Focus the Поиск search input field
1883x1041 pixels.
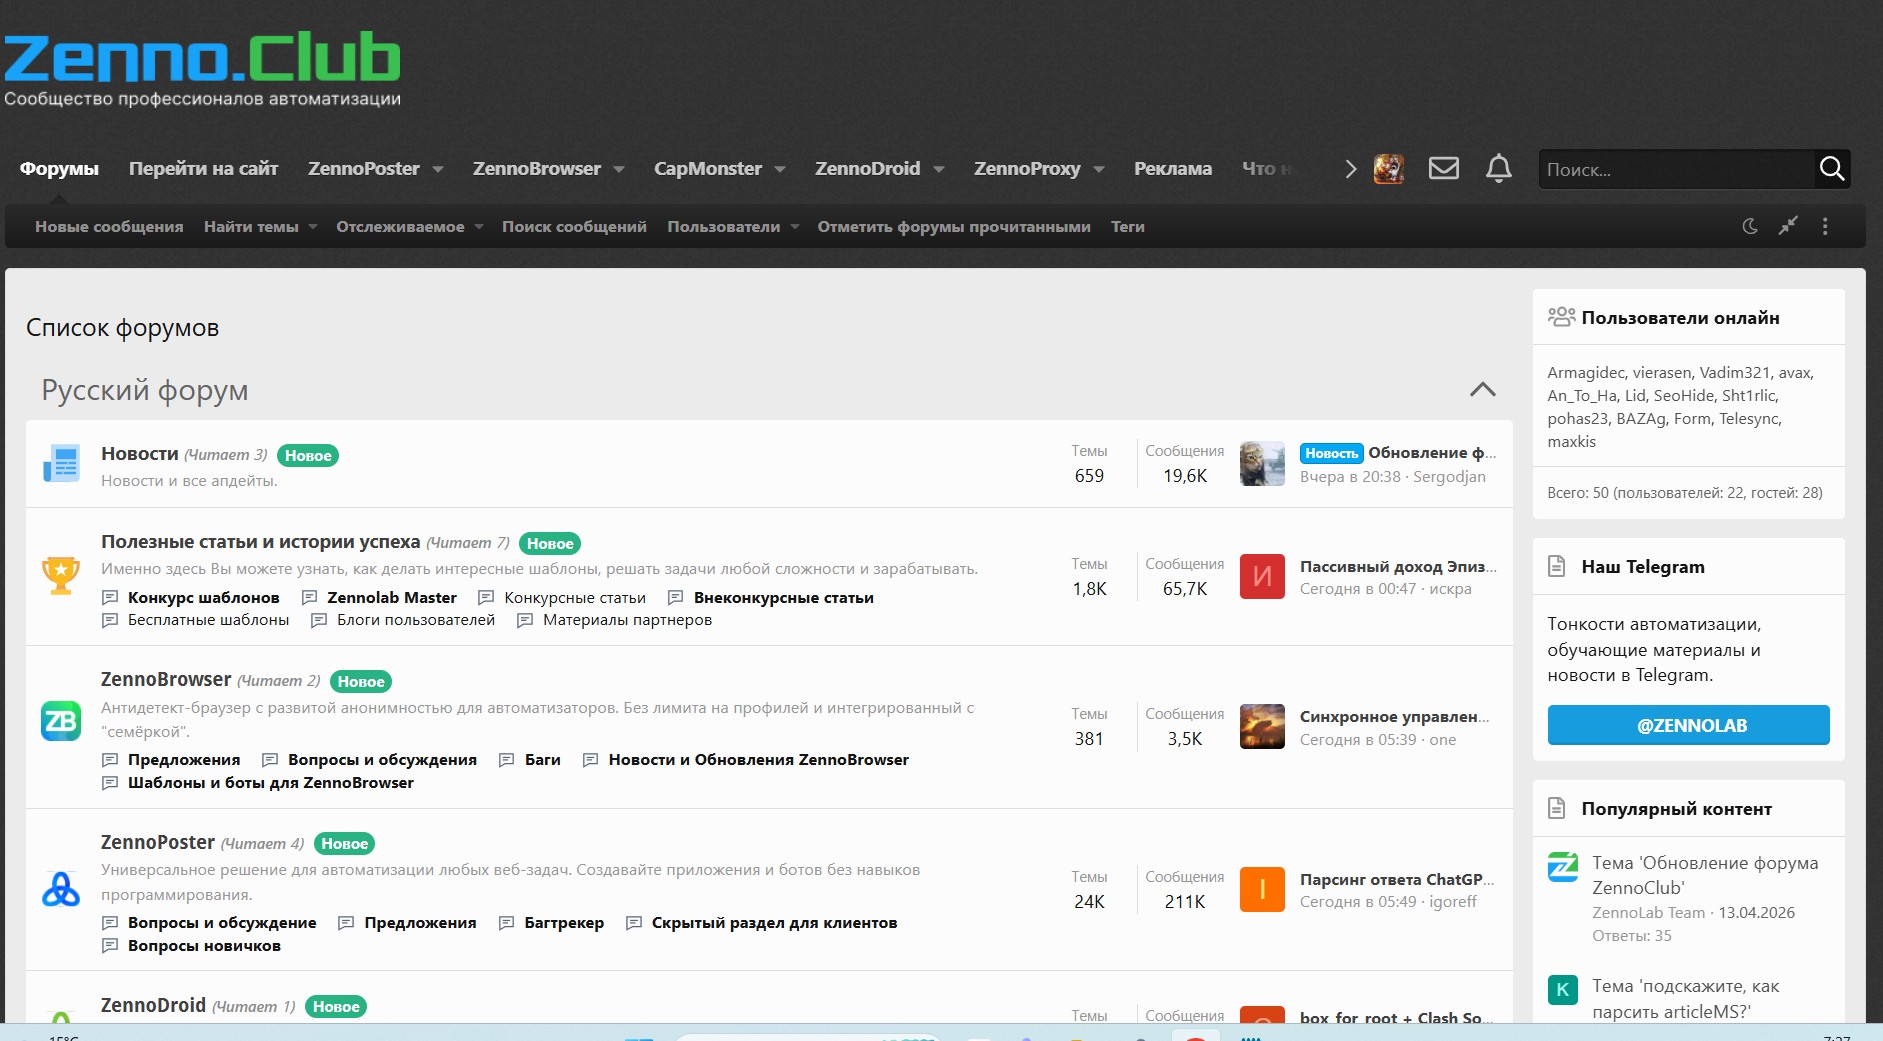click(1677, 169)
